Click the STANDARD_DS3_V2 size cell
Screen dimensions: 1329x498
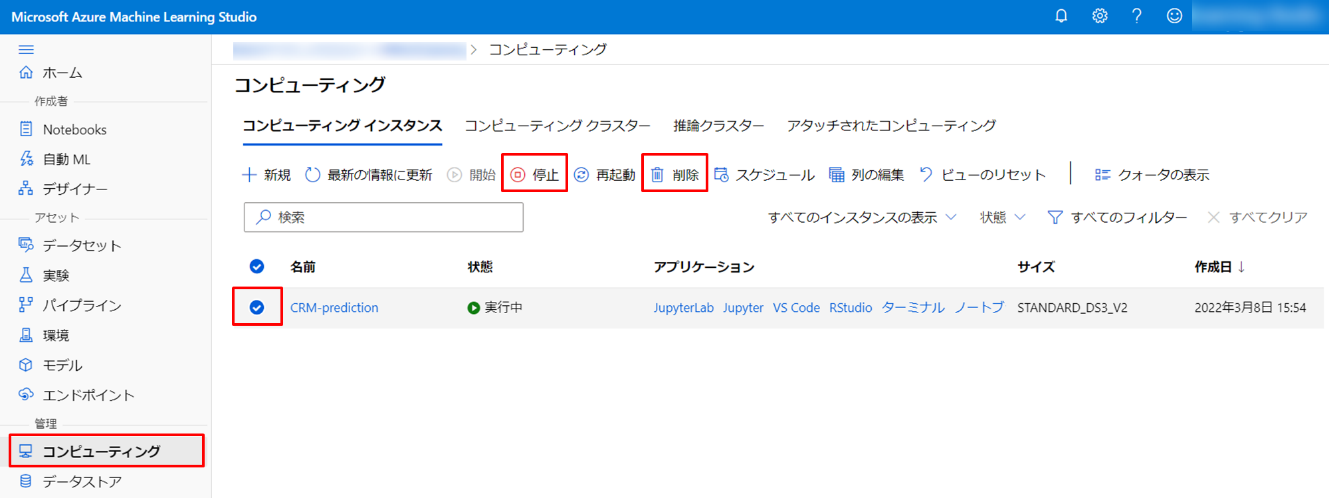(x=1072, y=308)
